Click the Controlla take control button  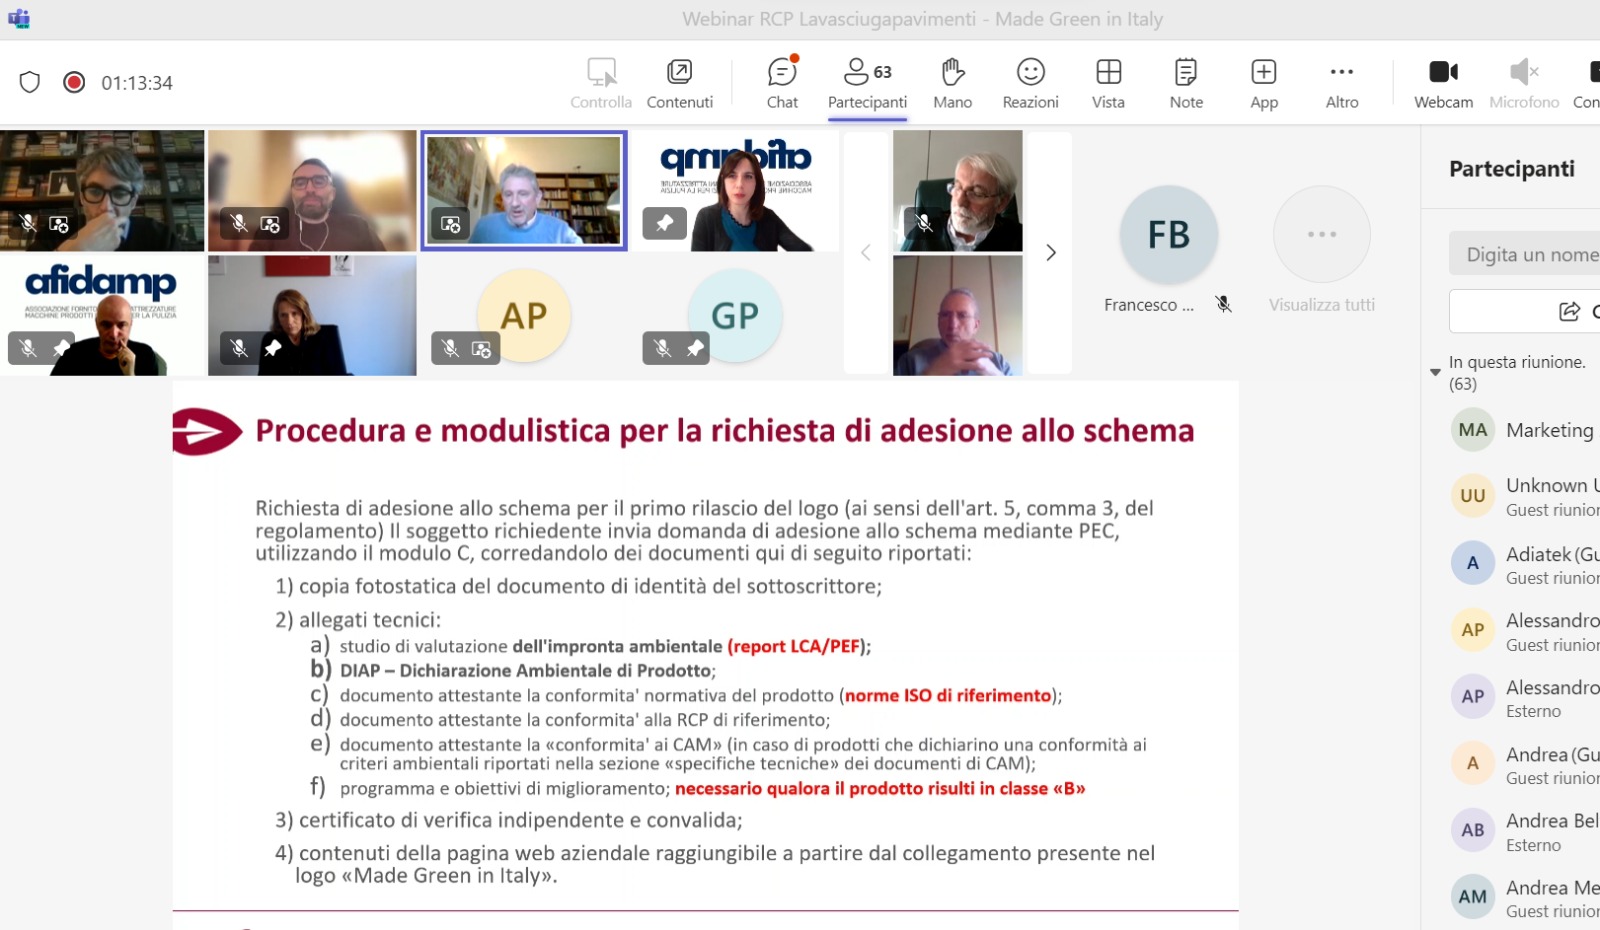click(601, 83)
